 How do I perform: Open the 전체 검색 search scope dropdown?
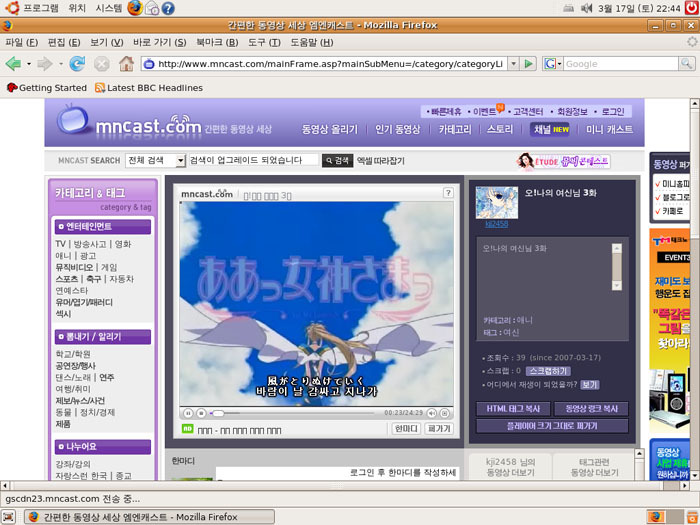click(x=156, y=160)
